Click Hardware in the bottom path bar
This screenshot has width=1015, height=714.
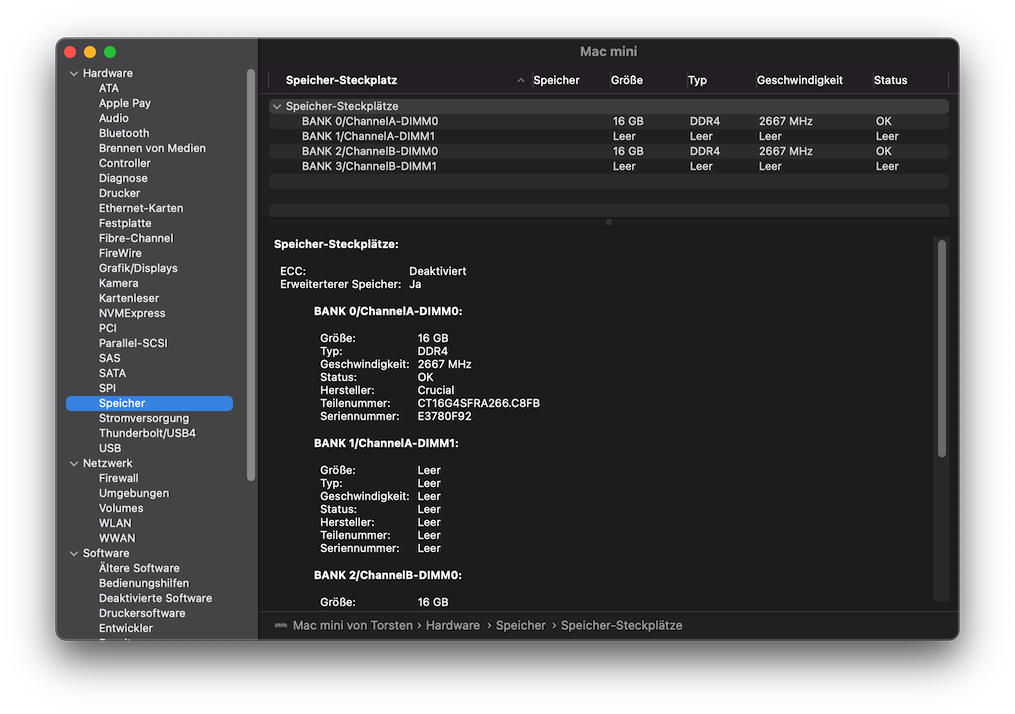(x=452, y=625)
